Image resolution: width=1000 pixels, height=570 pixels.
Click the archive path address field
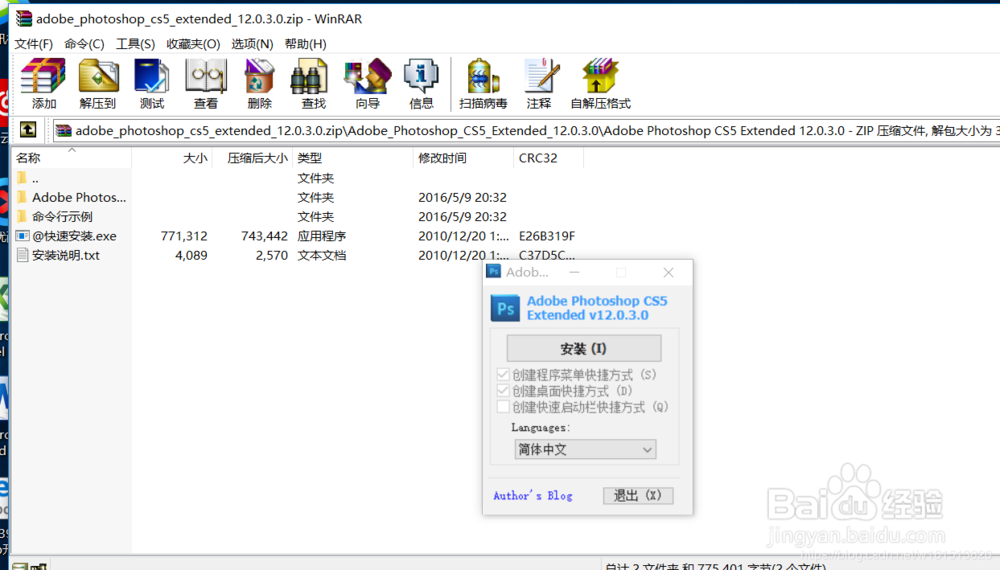[x=526, y=131]
